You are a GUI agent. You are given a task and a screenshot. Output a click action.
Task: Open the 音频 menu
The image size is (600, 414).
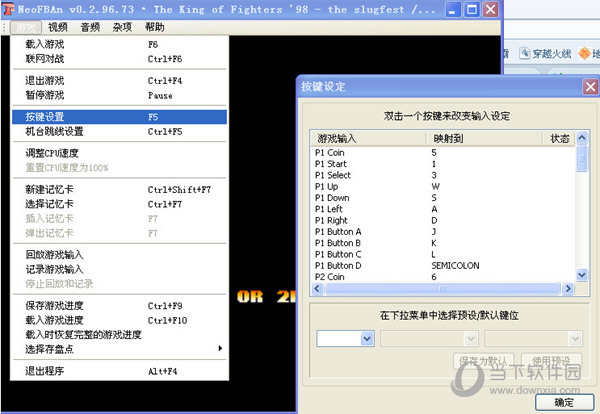pos(90,27)
